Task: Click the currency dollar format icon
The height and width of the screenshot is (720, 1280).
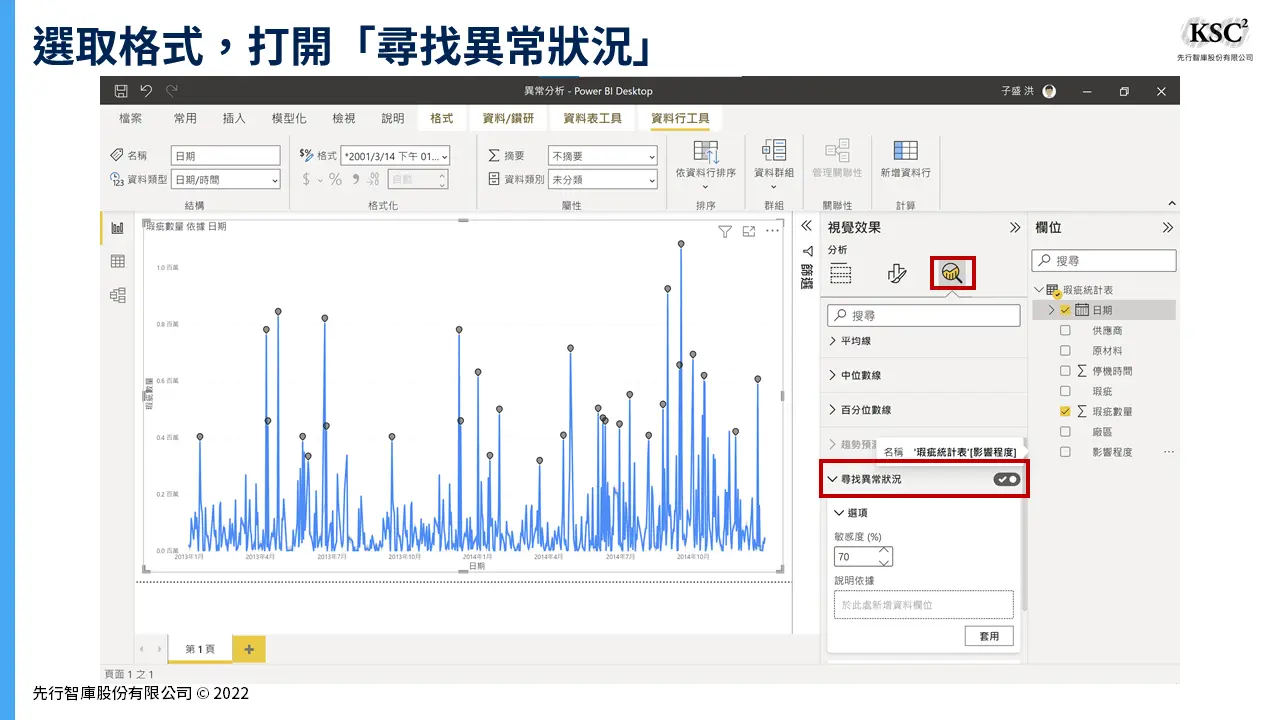Action: tap(305, 180)
